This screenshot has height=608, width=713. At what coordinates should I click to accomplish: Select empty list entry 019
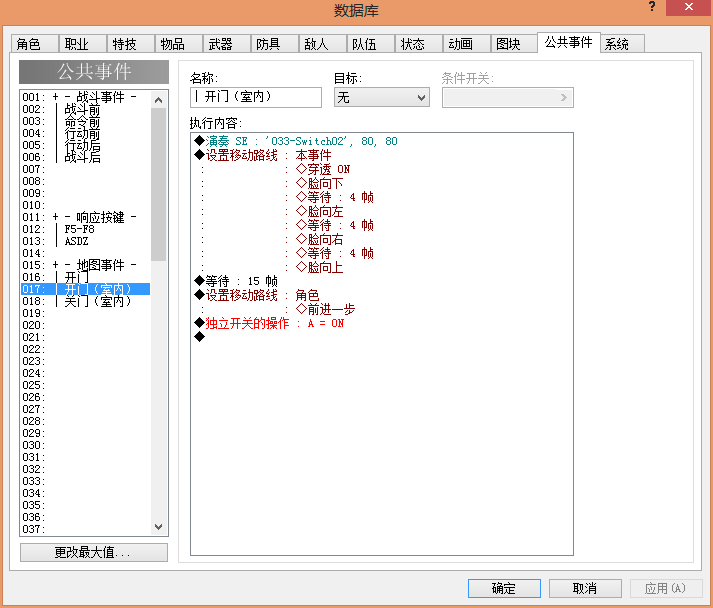pos(85,313)
